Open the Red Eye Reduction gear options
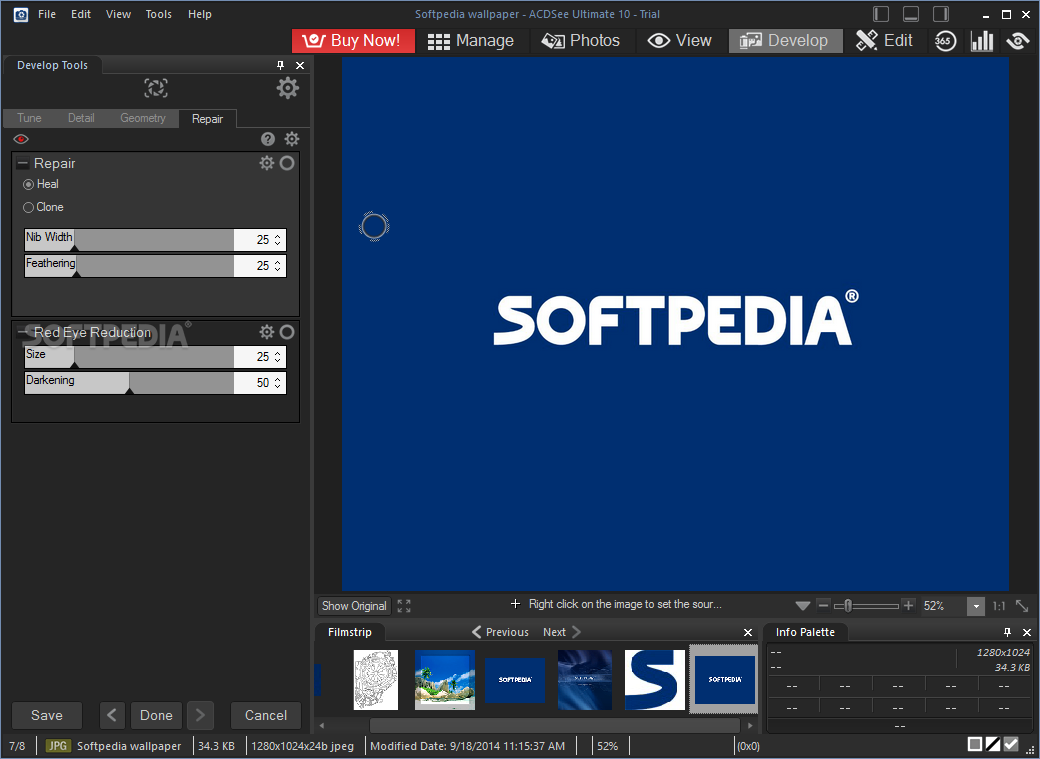Image resolution: width=1040 pixels, height=759 pixels. click(267, 332)
